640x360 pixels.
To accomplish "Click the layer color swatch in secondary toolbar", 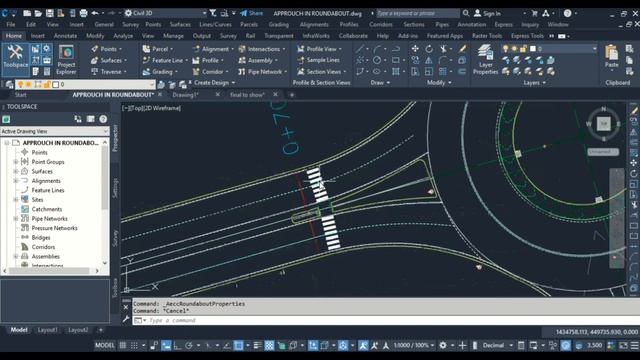I will click(x=56, y=84).
